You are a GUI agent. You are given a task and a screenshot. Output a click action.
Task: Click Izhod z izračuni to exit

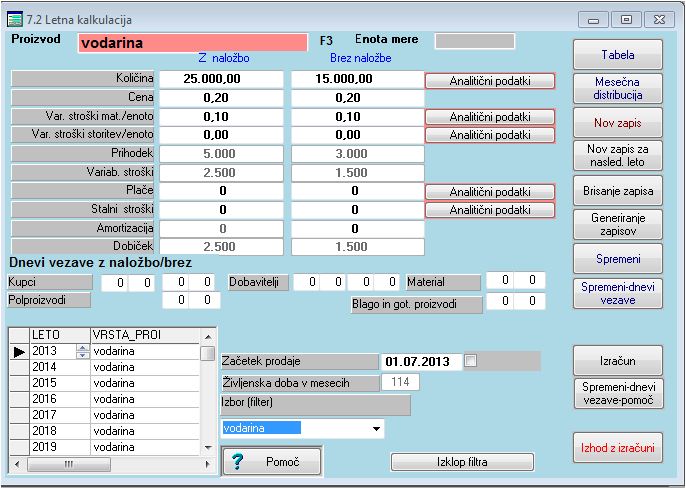coord(617,447)
